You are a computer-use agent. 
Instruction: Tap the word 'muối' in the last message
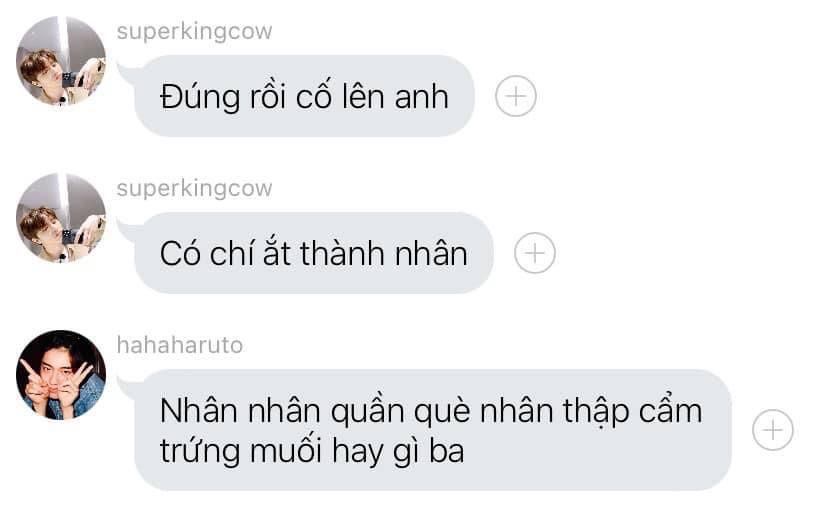tap(285, 452)
